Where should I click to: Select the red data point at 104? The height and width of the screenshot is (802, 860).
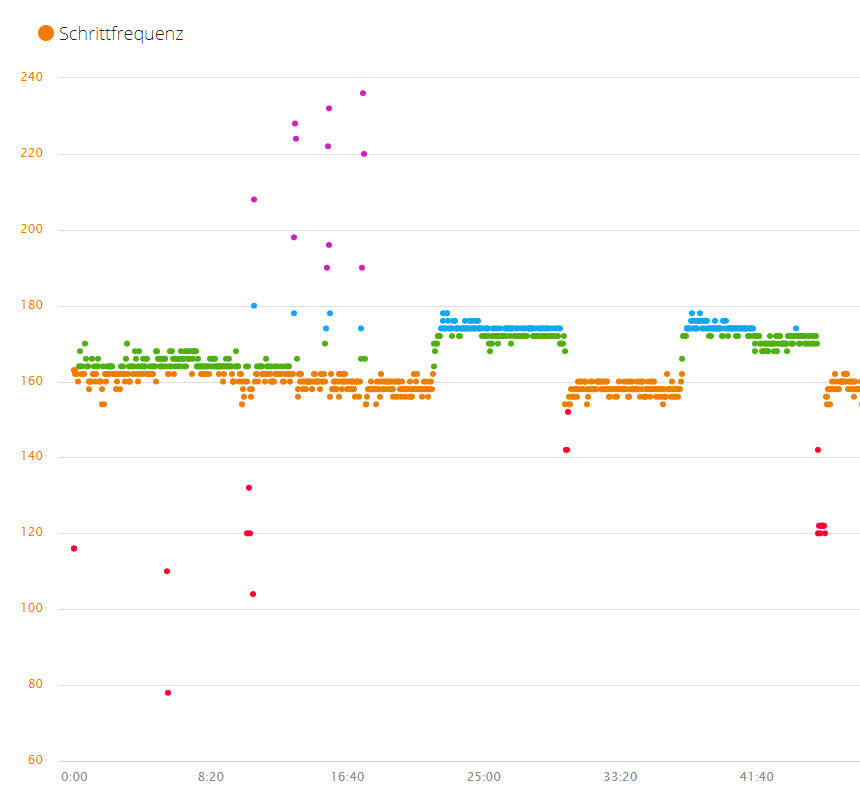pyautogui.click(x=253, y=594)
